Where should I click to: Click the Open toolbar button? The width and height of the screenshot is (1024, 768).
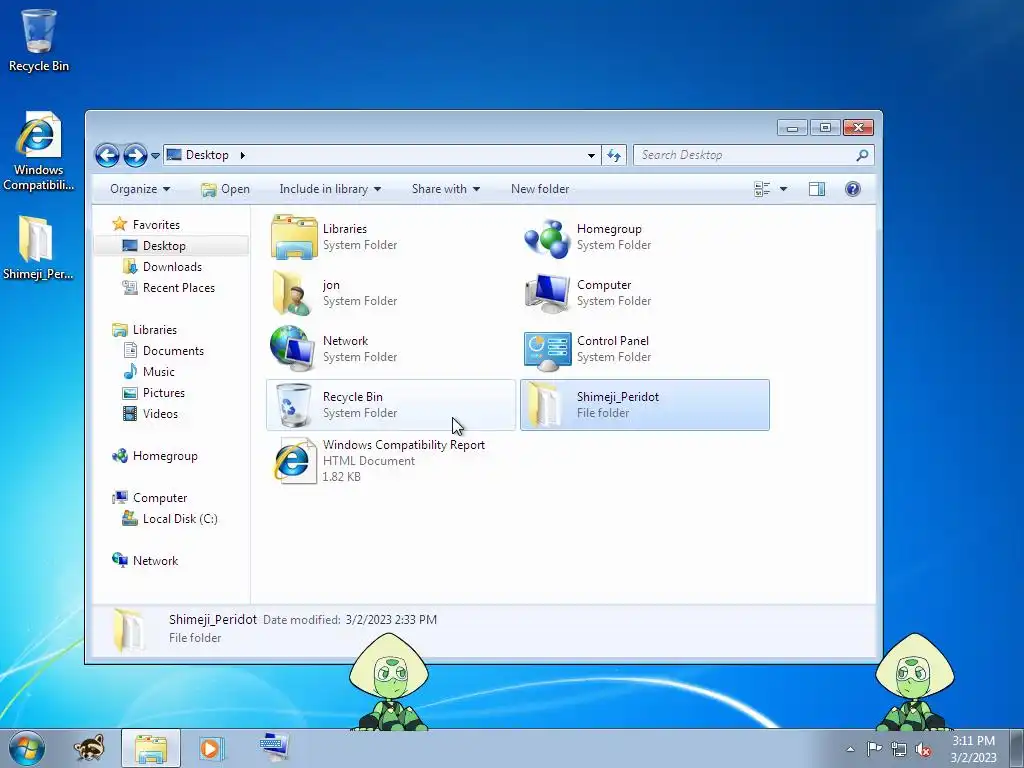pos(225,189)
